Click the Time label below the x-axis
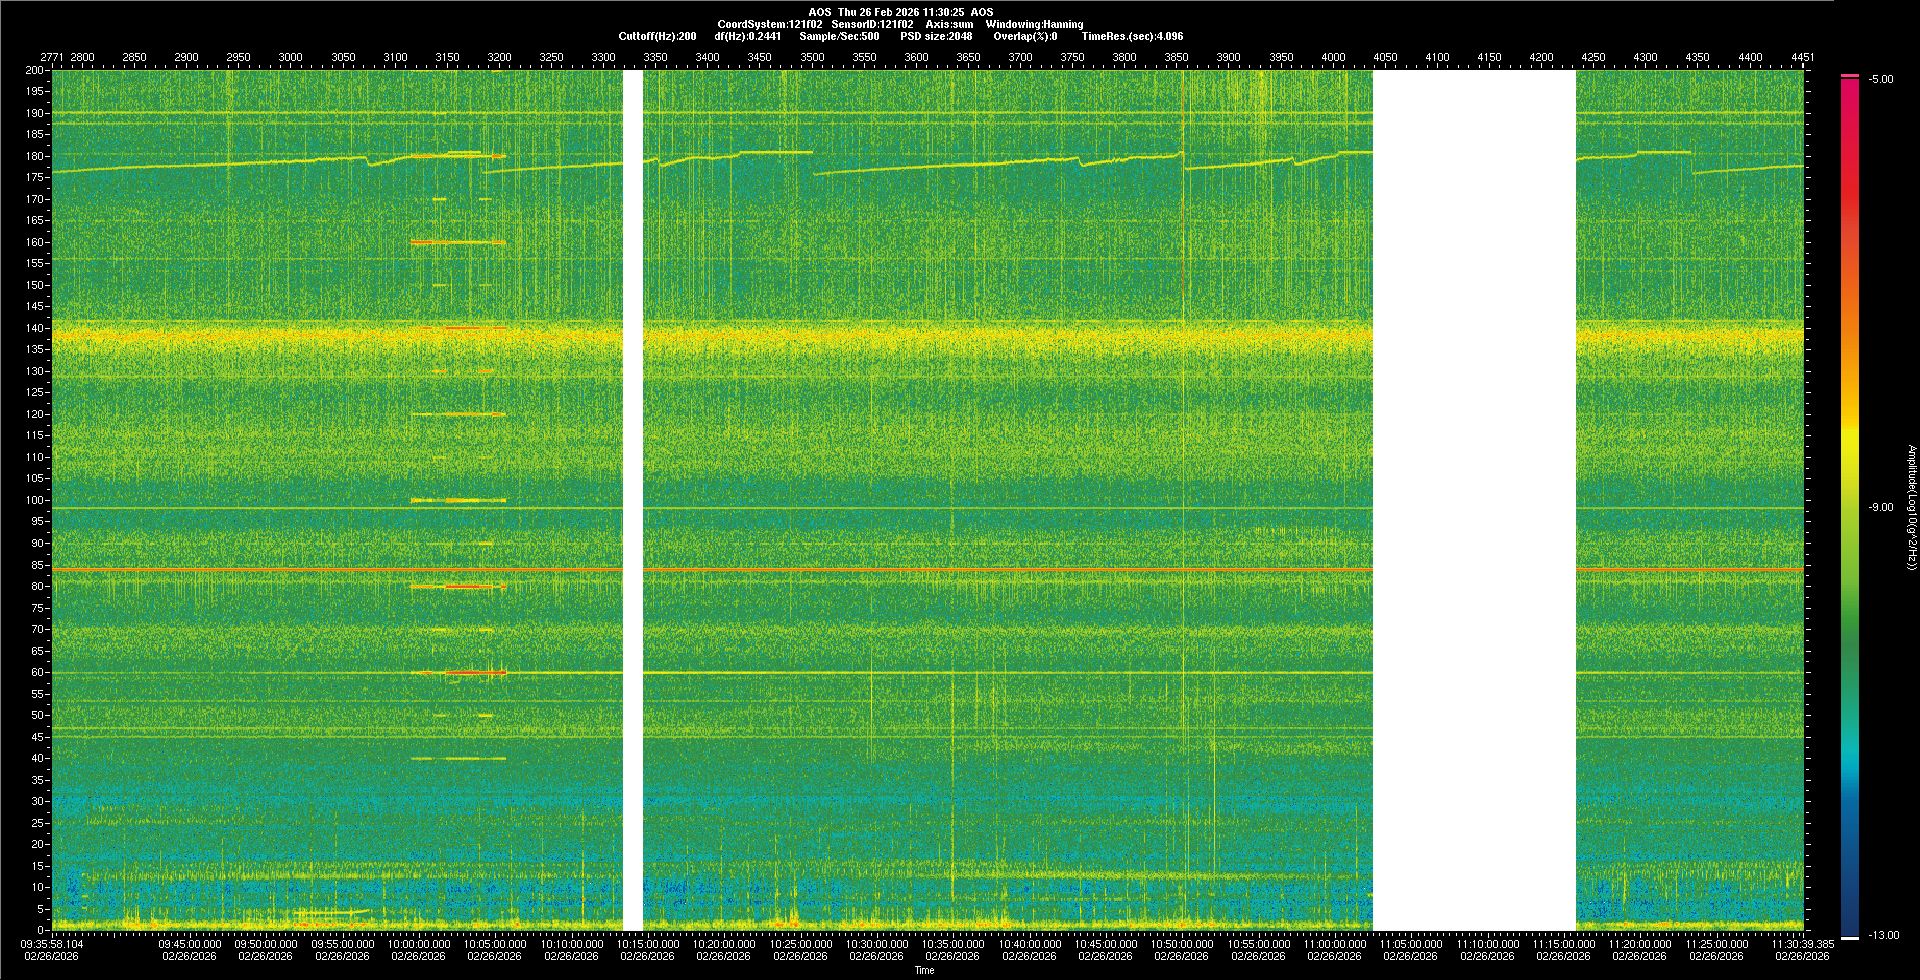The height and width of the screenshot is (980, 1920). tap(924, 970)
